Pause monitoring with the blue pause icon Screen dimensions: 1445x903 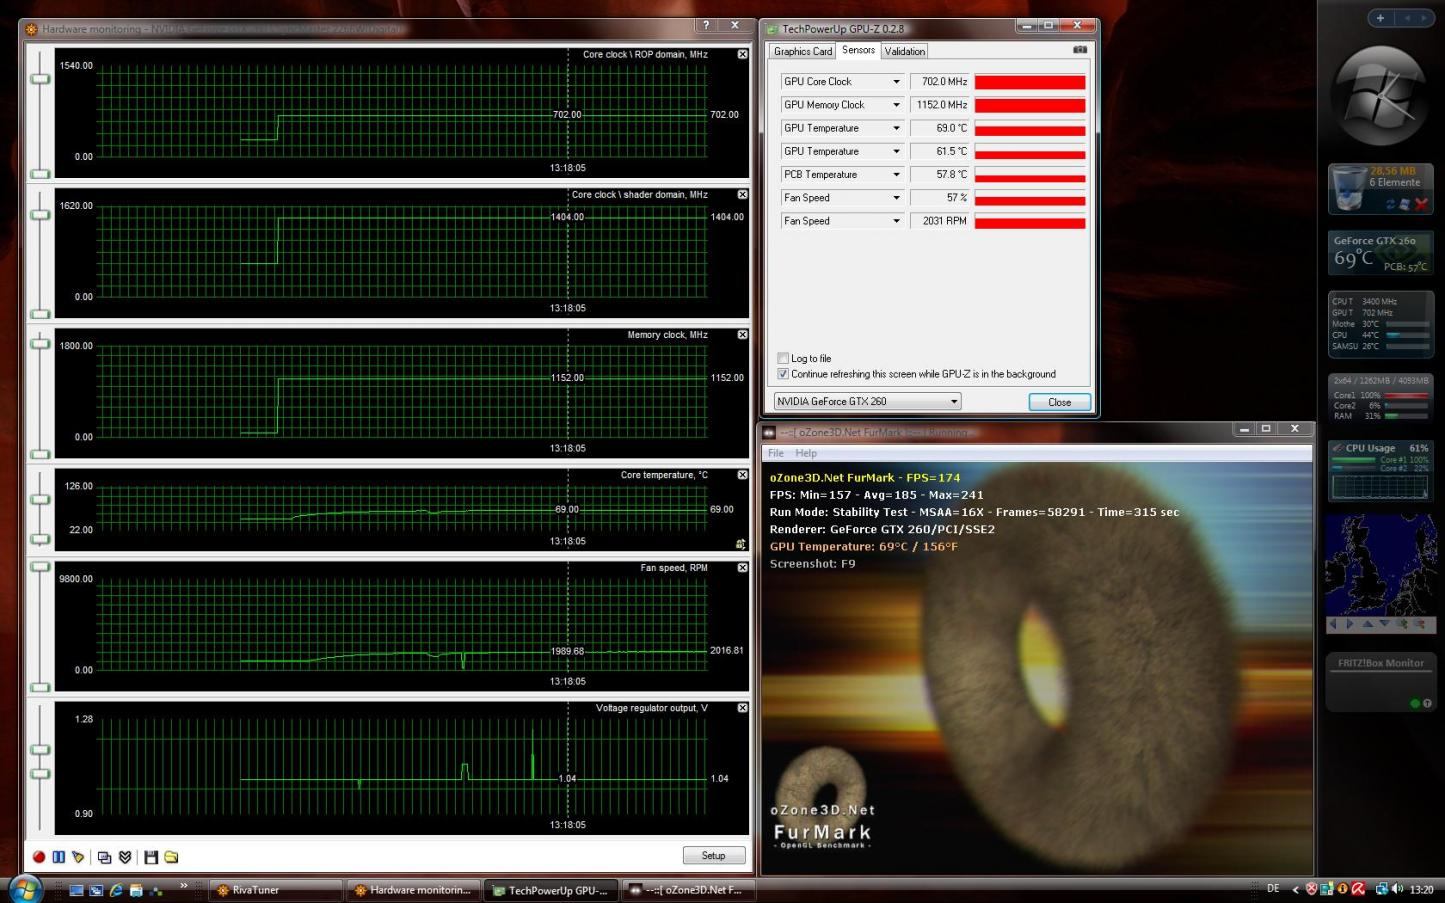[58, 857]
